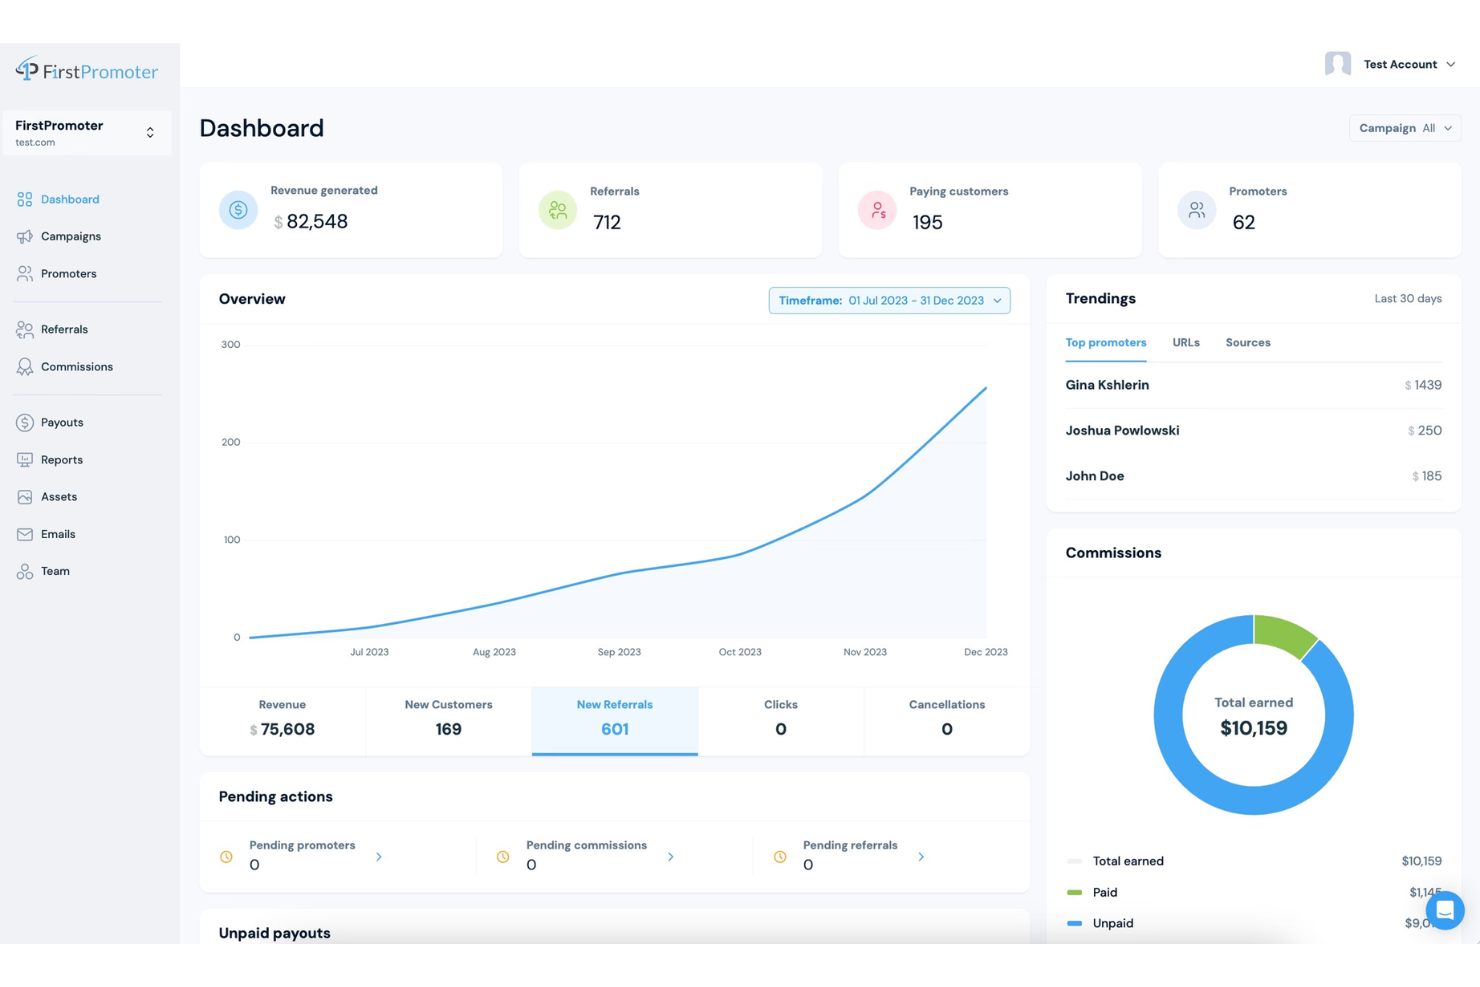Click the Pending commissions chevron link

[670, 856]
